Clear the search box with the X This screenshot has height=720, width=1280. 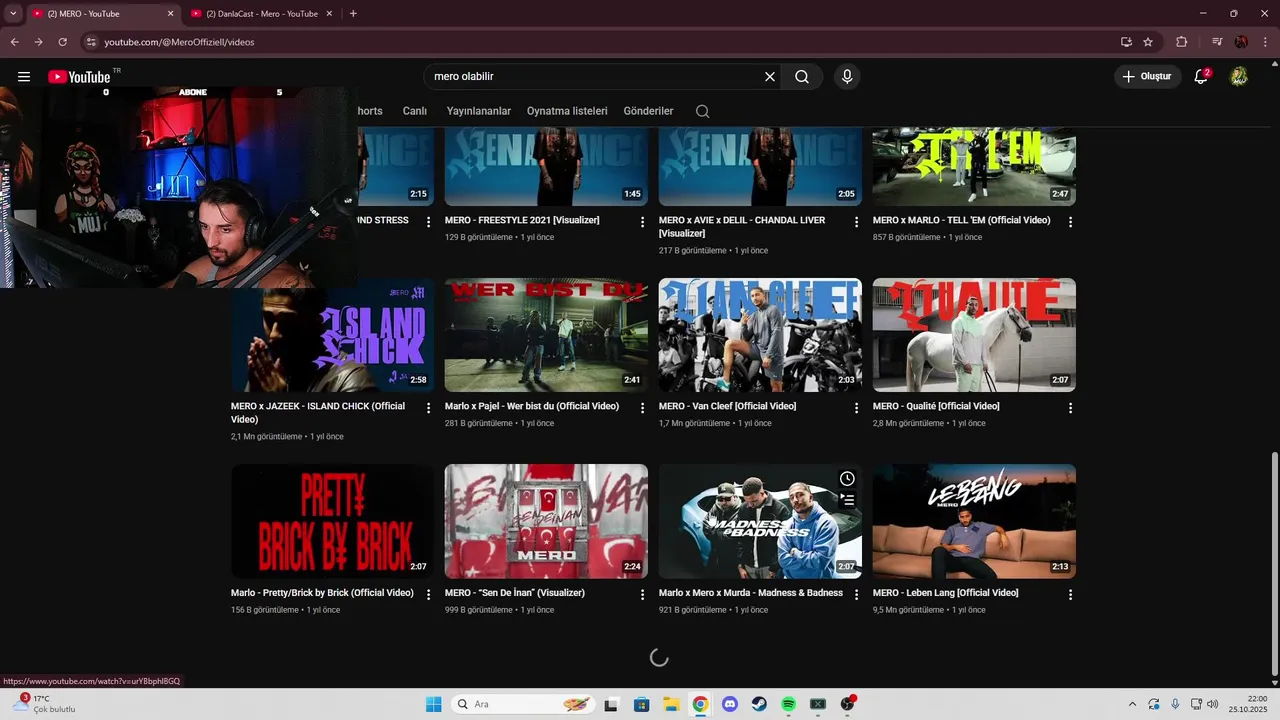click(x=770, y=77)
